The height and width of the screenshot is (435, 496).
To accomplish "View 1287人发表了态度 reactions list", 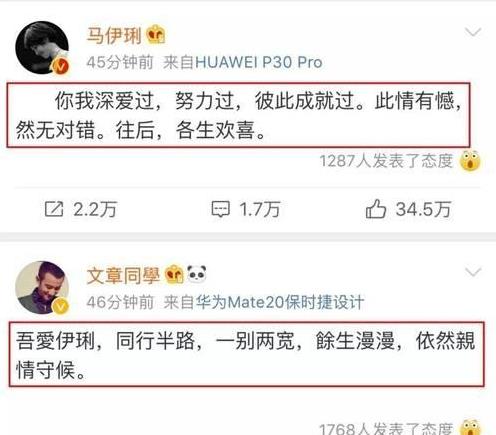I will [386, 161].
